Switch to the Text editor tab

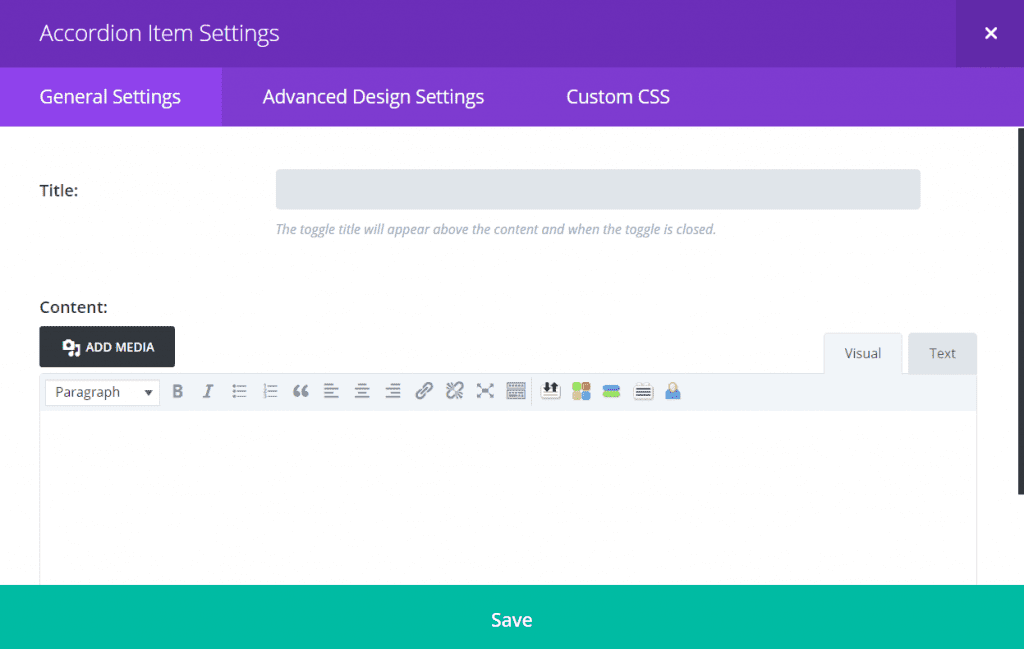(x=941, y=353)
